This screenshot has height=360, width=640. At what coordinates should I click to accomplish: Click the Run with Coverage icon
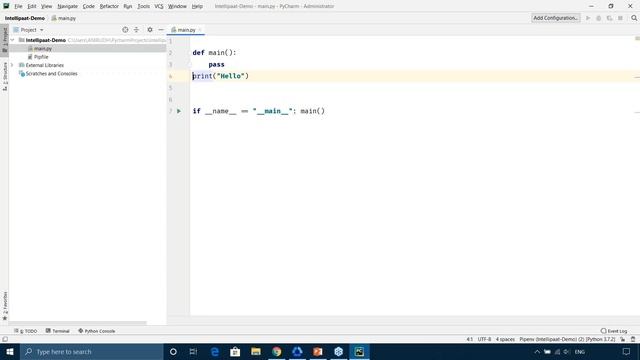click(x=609, y=18)
